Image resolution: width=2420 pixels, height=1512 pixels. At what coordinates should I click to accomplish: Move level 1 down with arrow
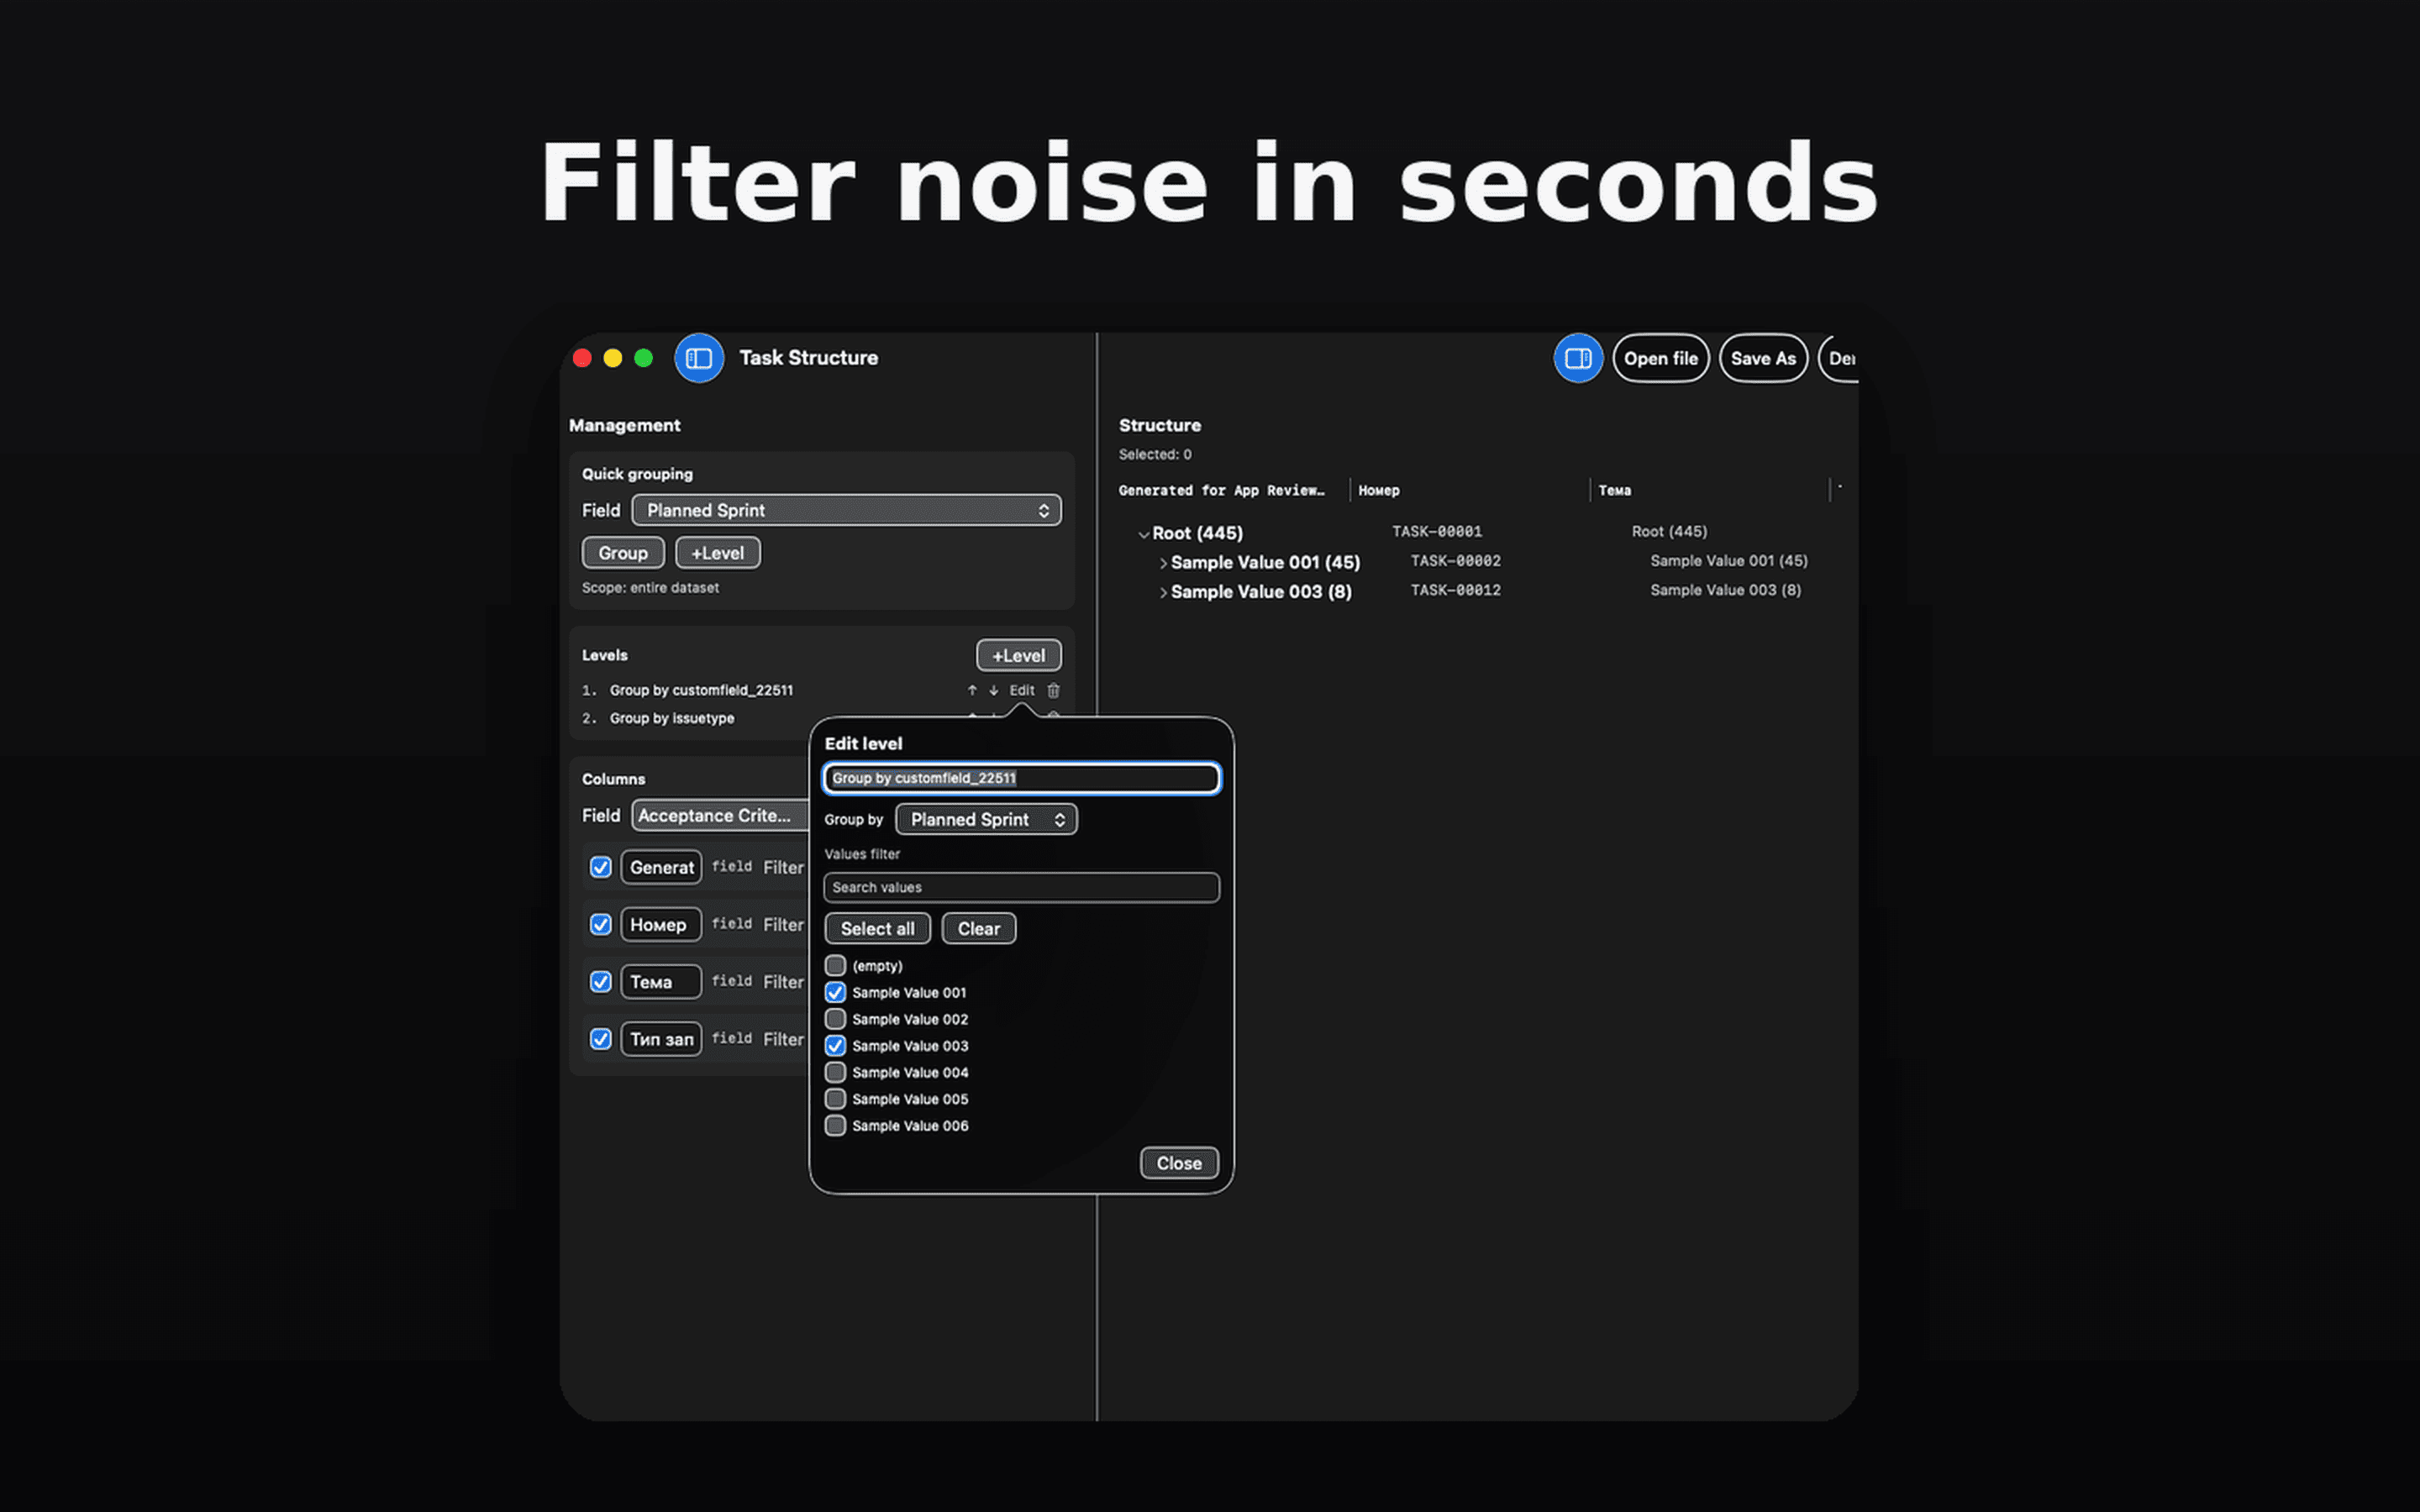pyautogui.click(x=994, y=690)
